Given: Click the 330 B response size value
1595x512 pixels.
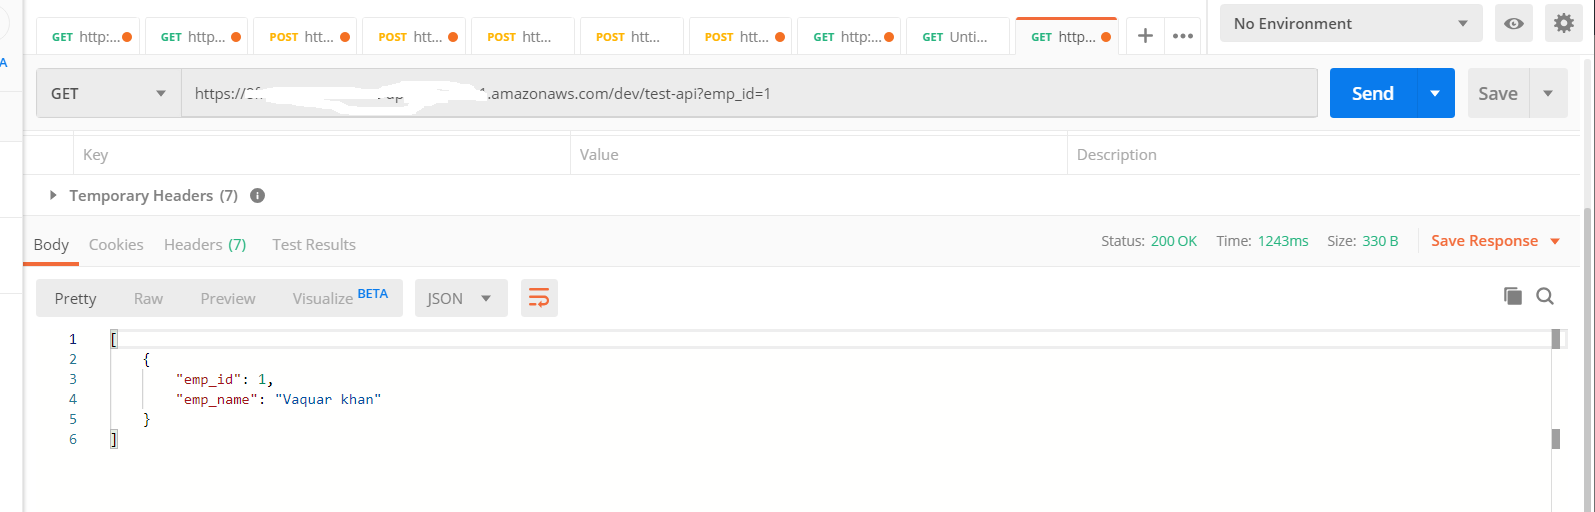Looking at the screenshot, I should pyautogui.click(x=1380, y=241).
